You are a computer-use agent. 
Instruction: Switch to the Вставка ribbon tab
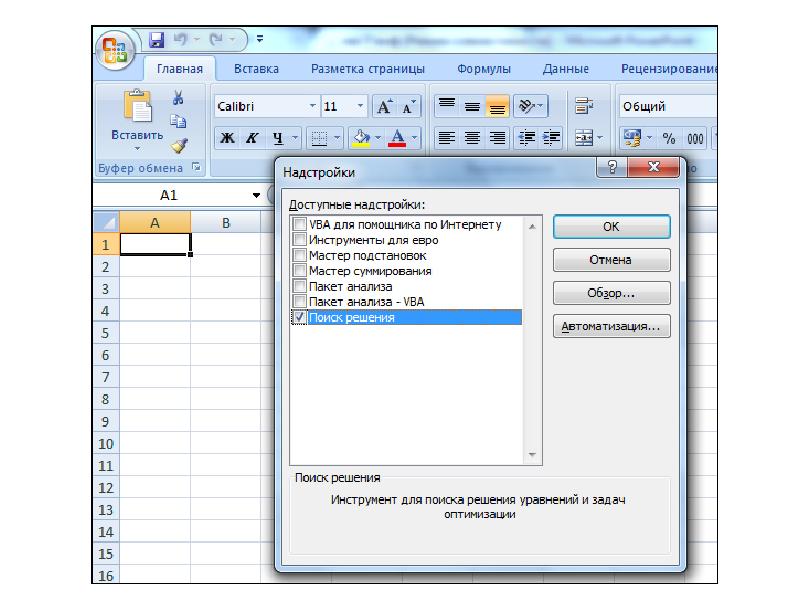tap(256, 69)
